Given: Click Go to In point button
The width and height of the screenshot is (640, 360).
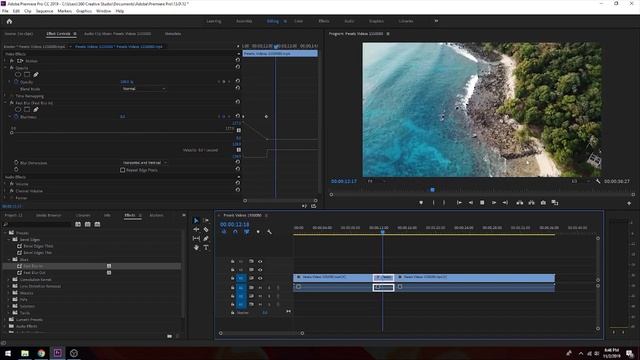Looking at the screenshot, I should [x=459, y=202].
